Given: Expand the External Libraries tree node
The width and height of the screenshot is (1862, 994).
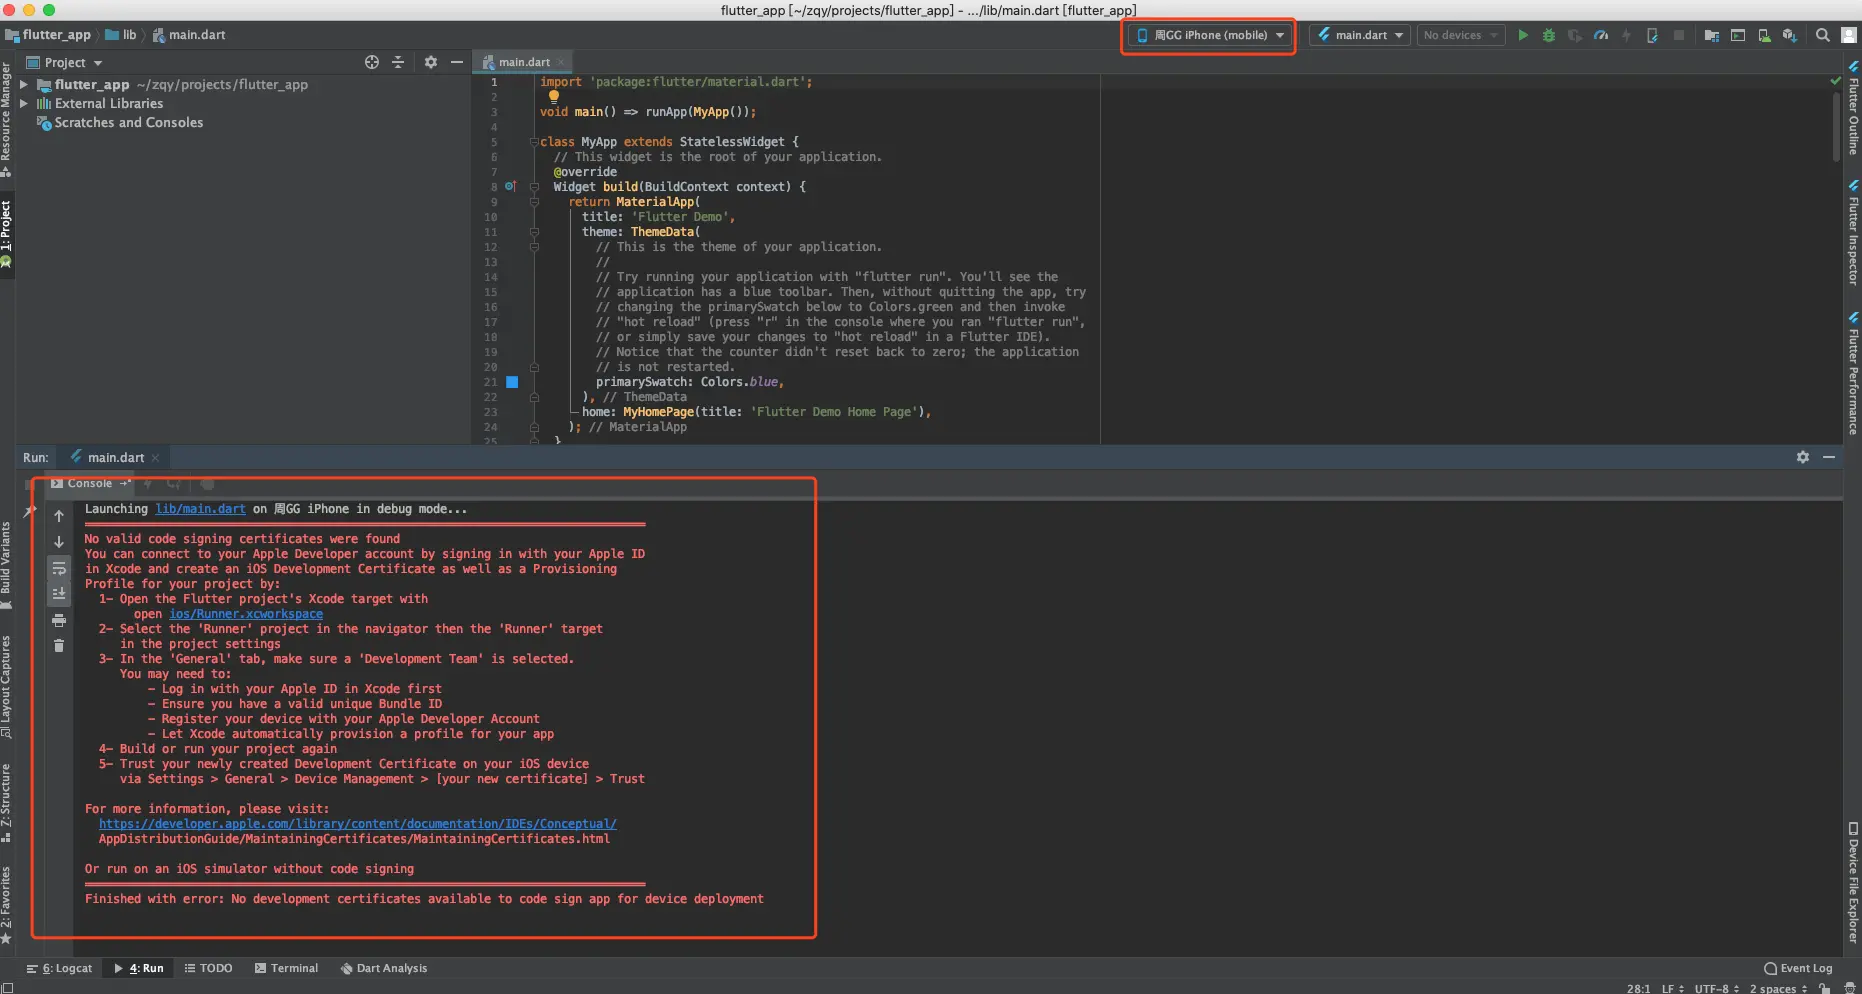Looking at the screenshot, I should pos(24,104).
